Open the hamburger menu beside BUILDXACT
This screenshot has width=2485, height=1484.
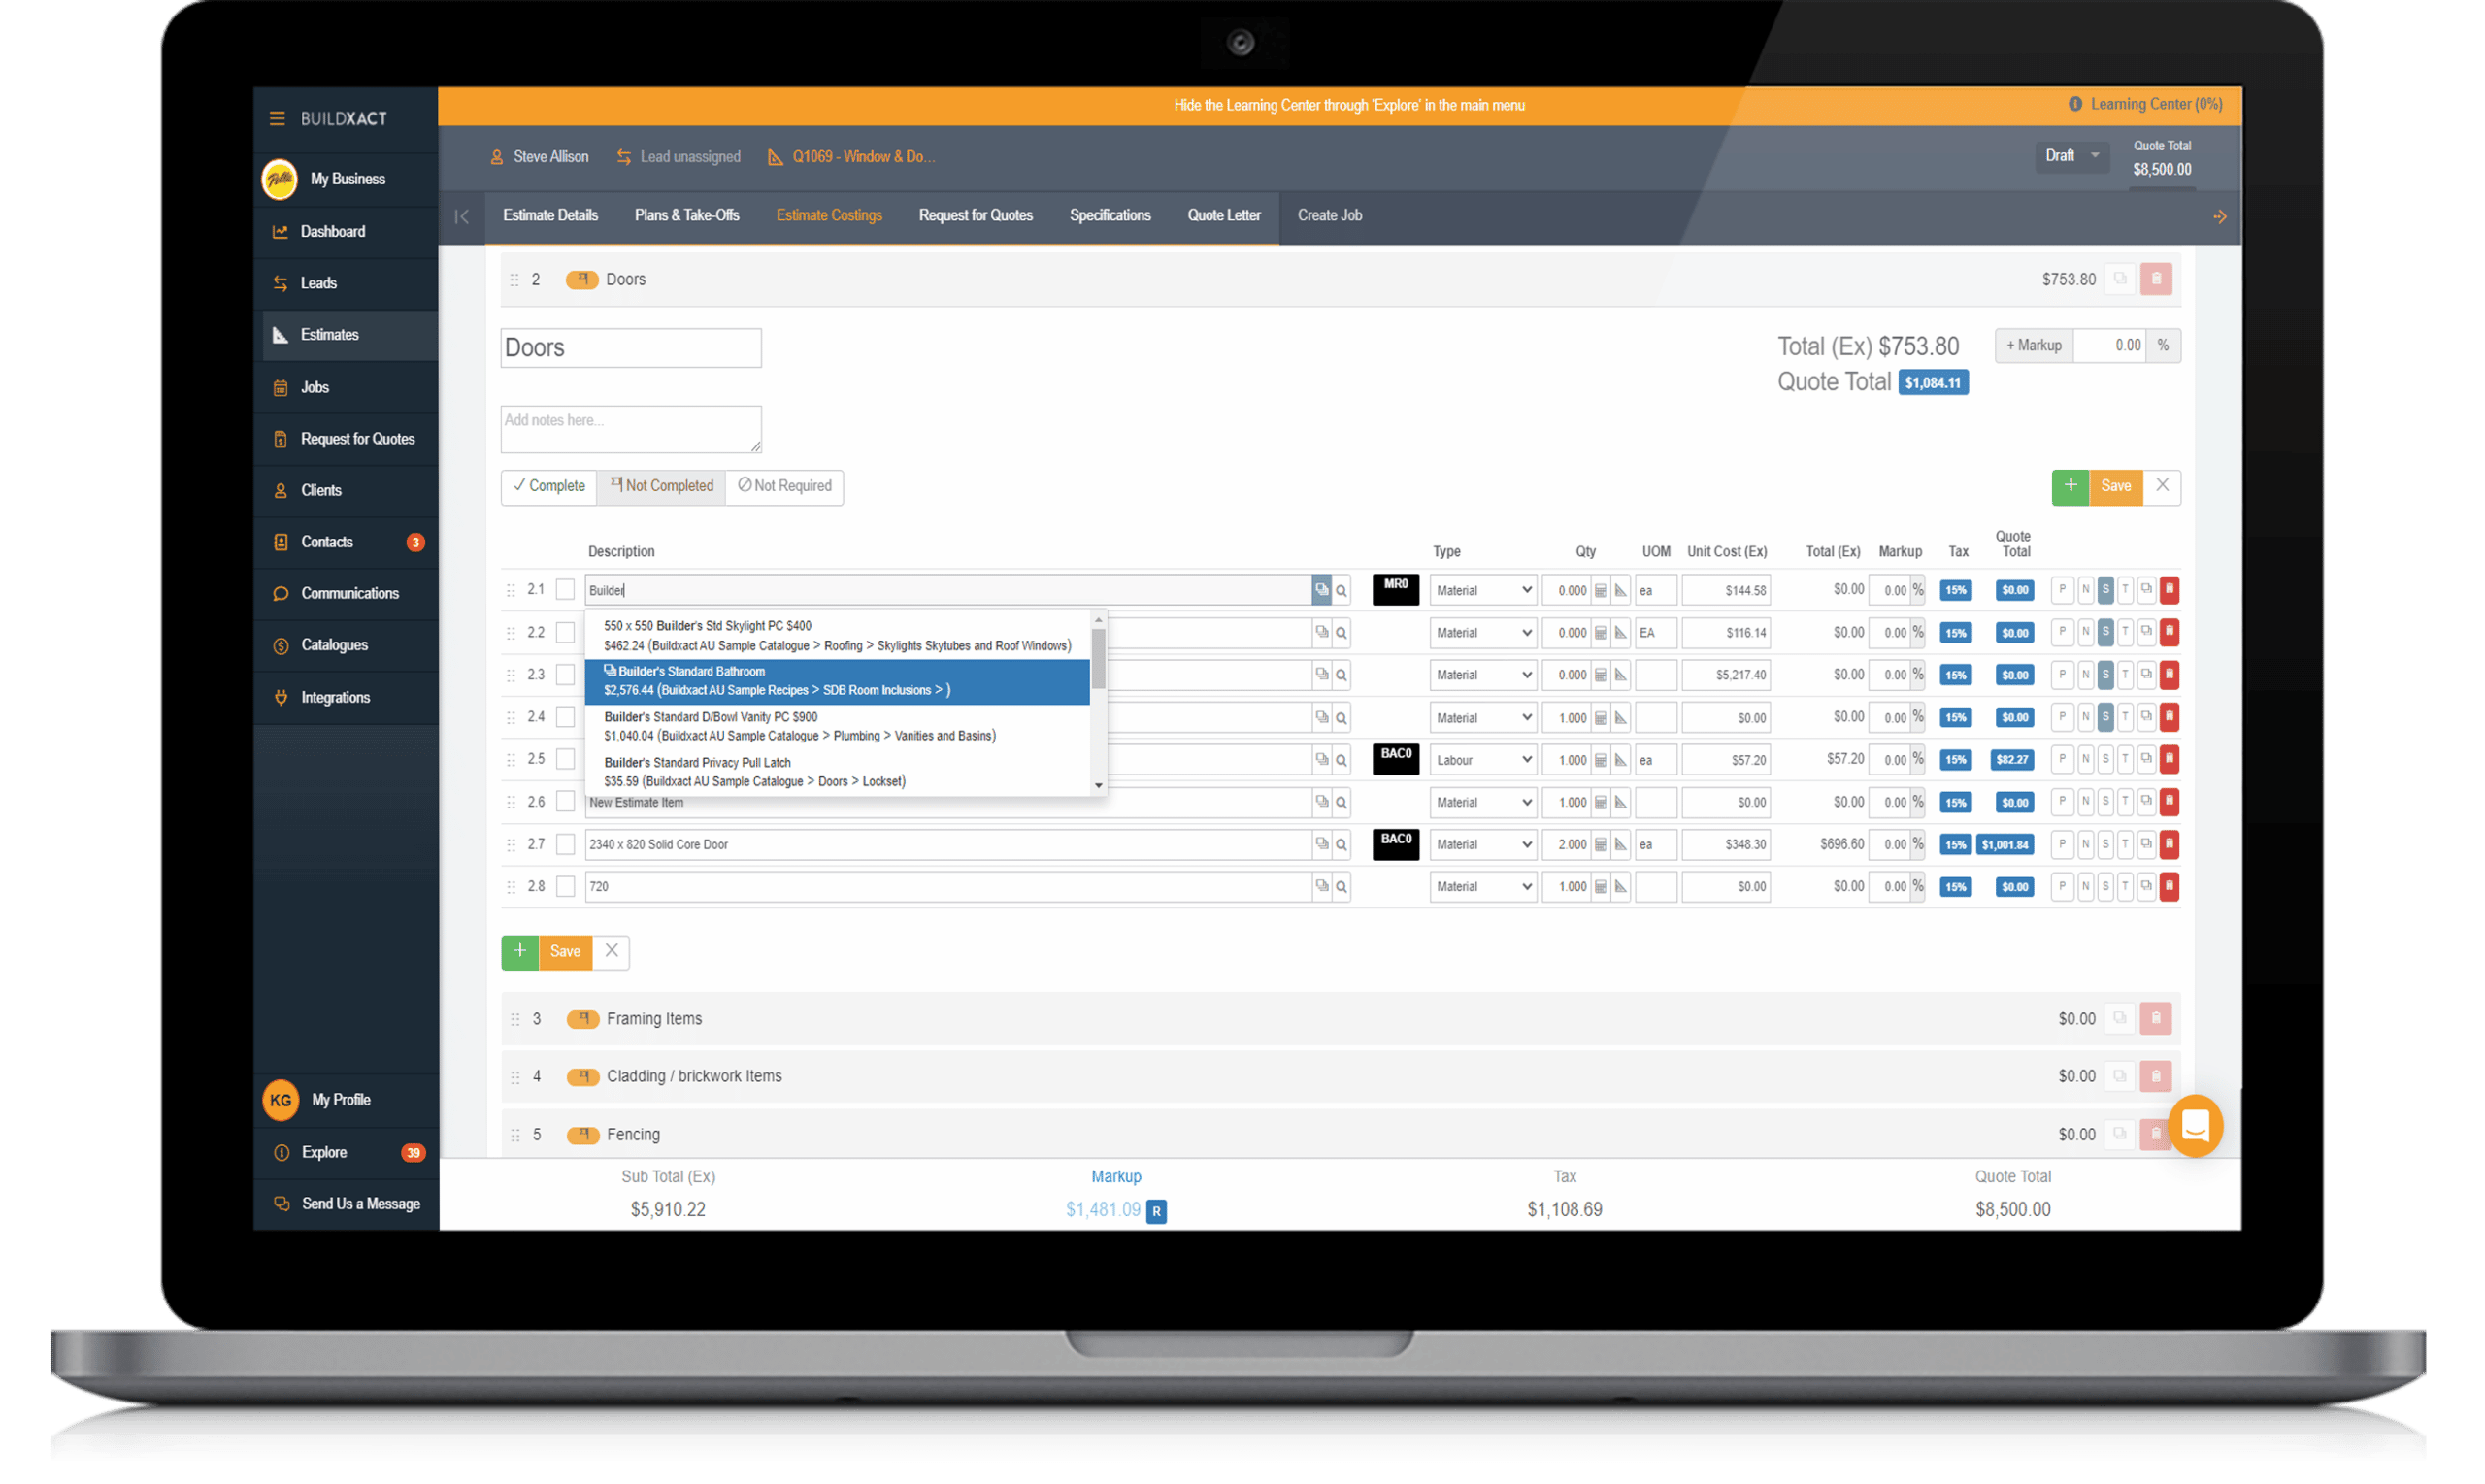click(x=277, y=118)
